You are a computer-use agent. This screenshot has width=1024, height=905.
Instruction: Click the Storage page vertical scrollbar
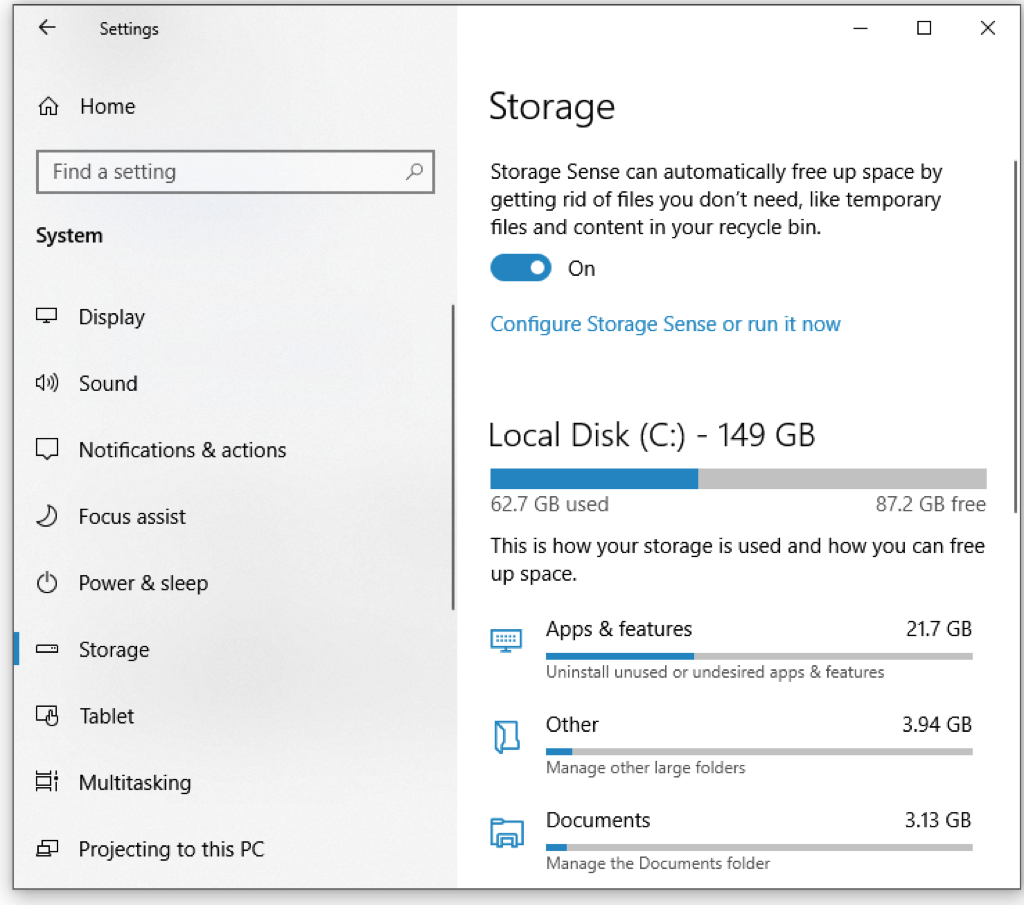coord(1016,336)
